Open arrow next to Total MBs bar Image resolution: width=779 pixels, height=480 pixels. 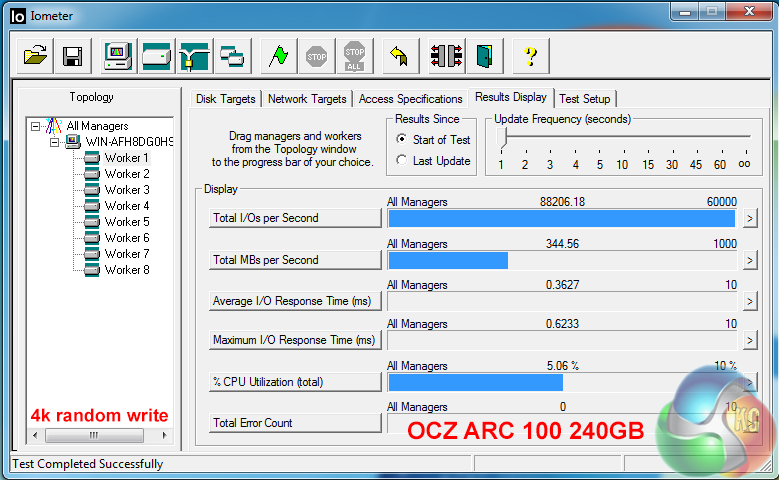coord(750,260)
